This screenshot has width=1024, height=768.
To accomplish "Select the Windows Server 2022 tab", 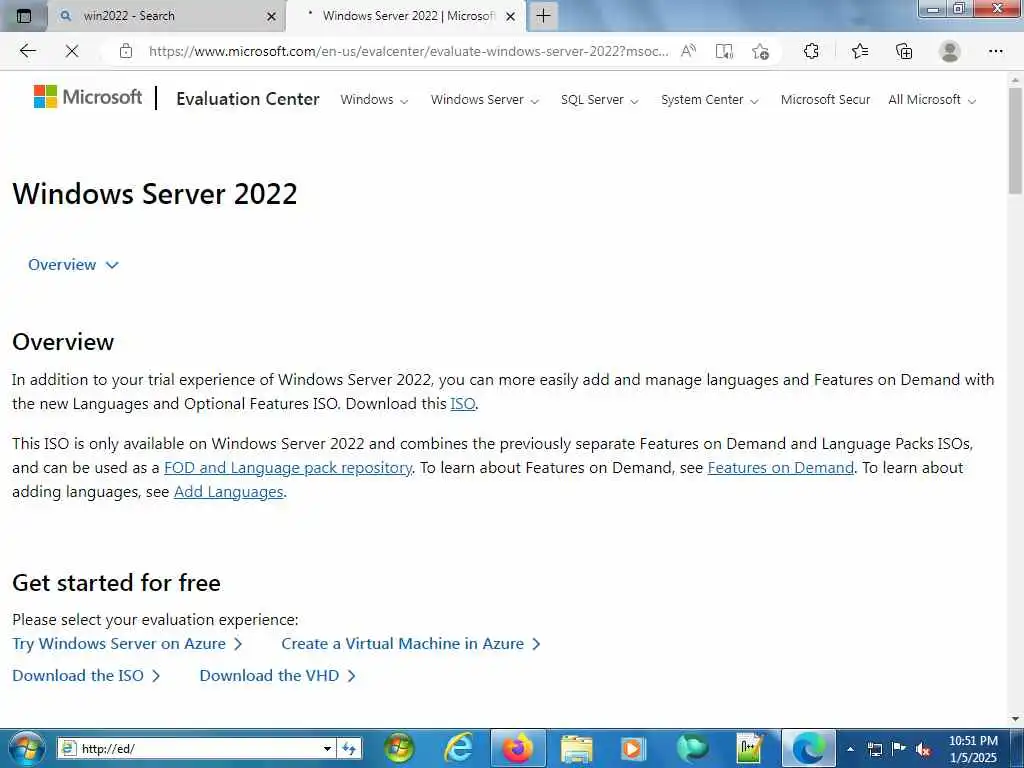I will point(405,16).
